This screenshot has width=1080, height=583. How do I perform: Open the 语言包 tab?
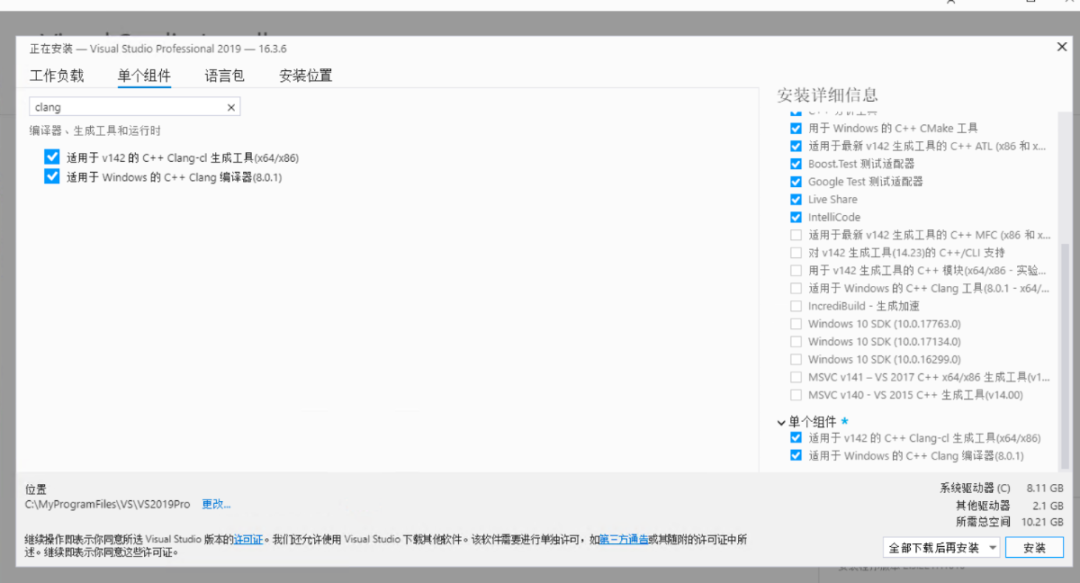(x=225, y=76)
